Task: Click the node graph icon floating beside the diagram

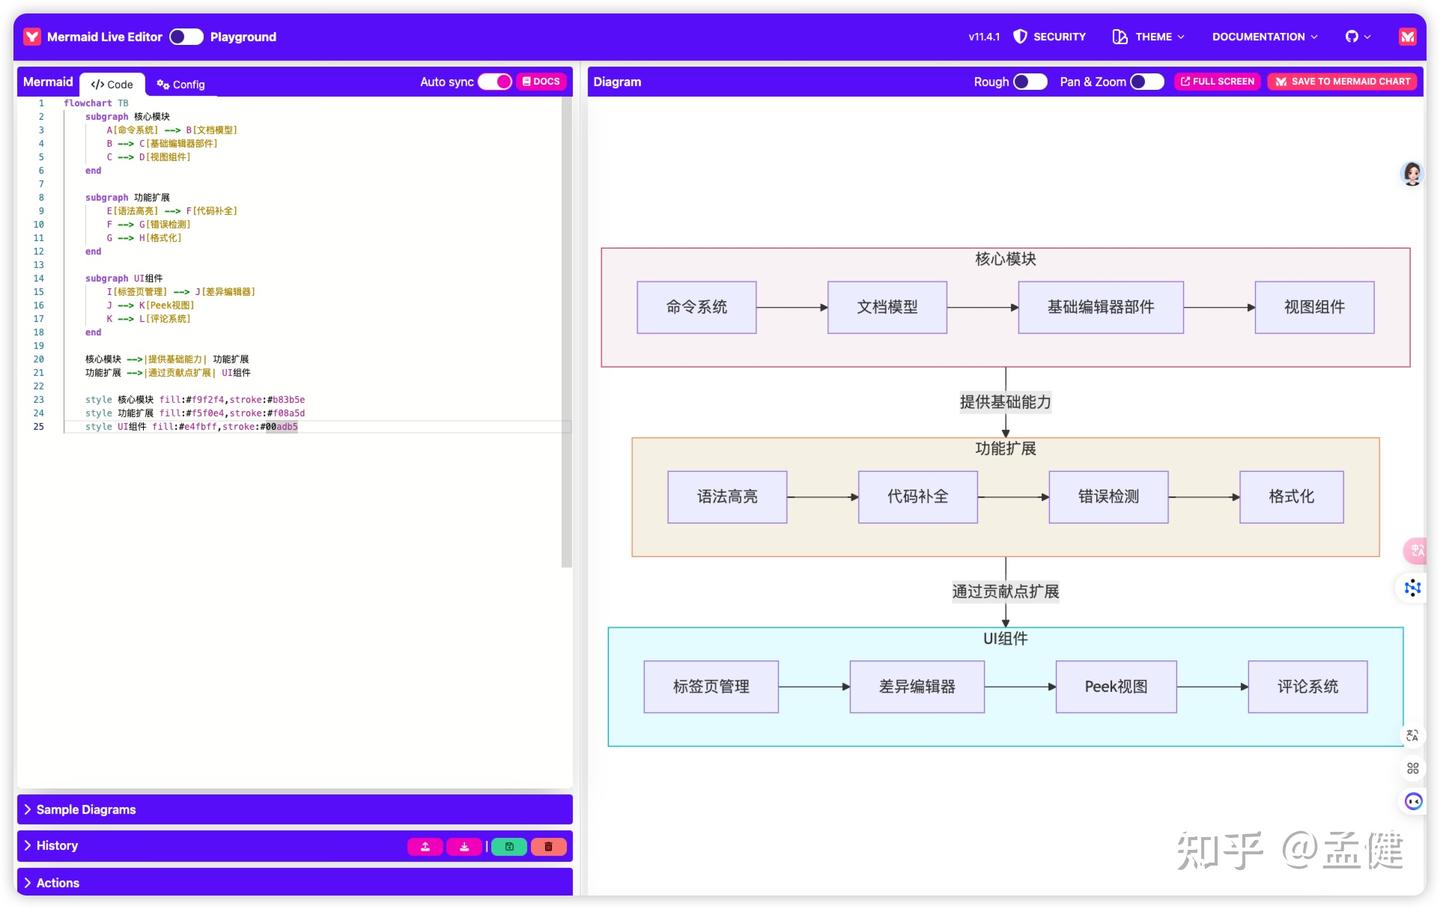Action: tap(1412, 588)
